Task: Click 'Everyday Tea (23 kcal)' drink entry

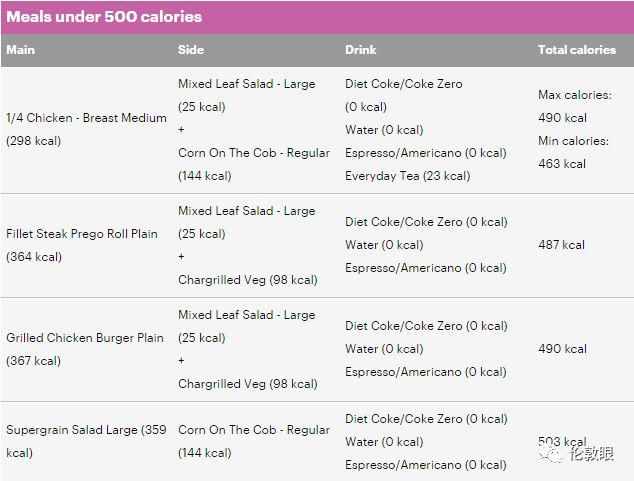Action: (407, 176)
